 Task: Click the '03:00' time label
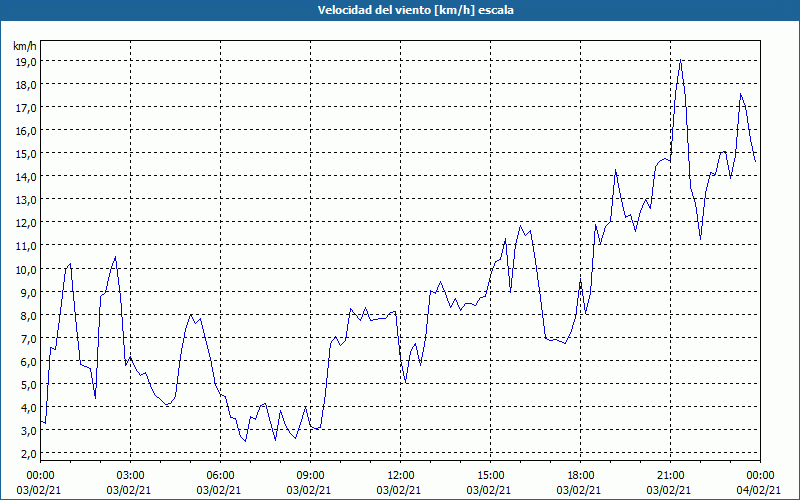130,476
